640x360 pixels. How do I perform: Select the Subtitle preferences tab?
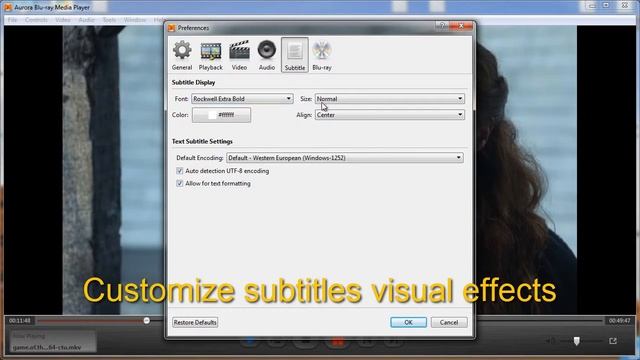point(295,55)
